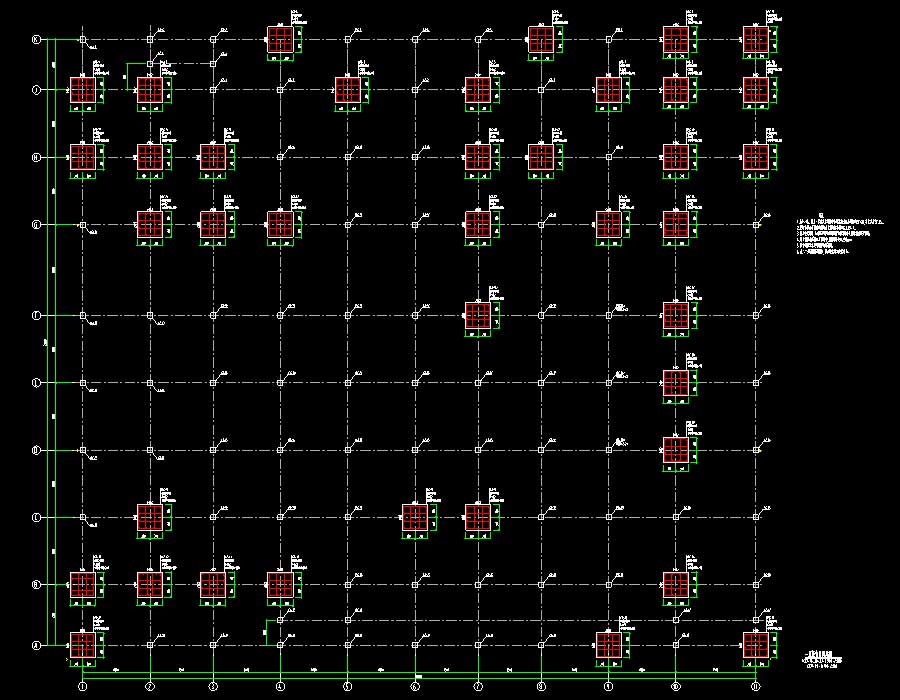Select grid axis bubble J on left
Screen dimensions: 900x700
[37, 90]
